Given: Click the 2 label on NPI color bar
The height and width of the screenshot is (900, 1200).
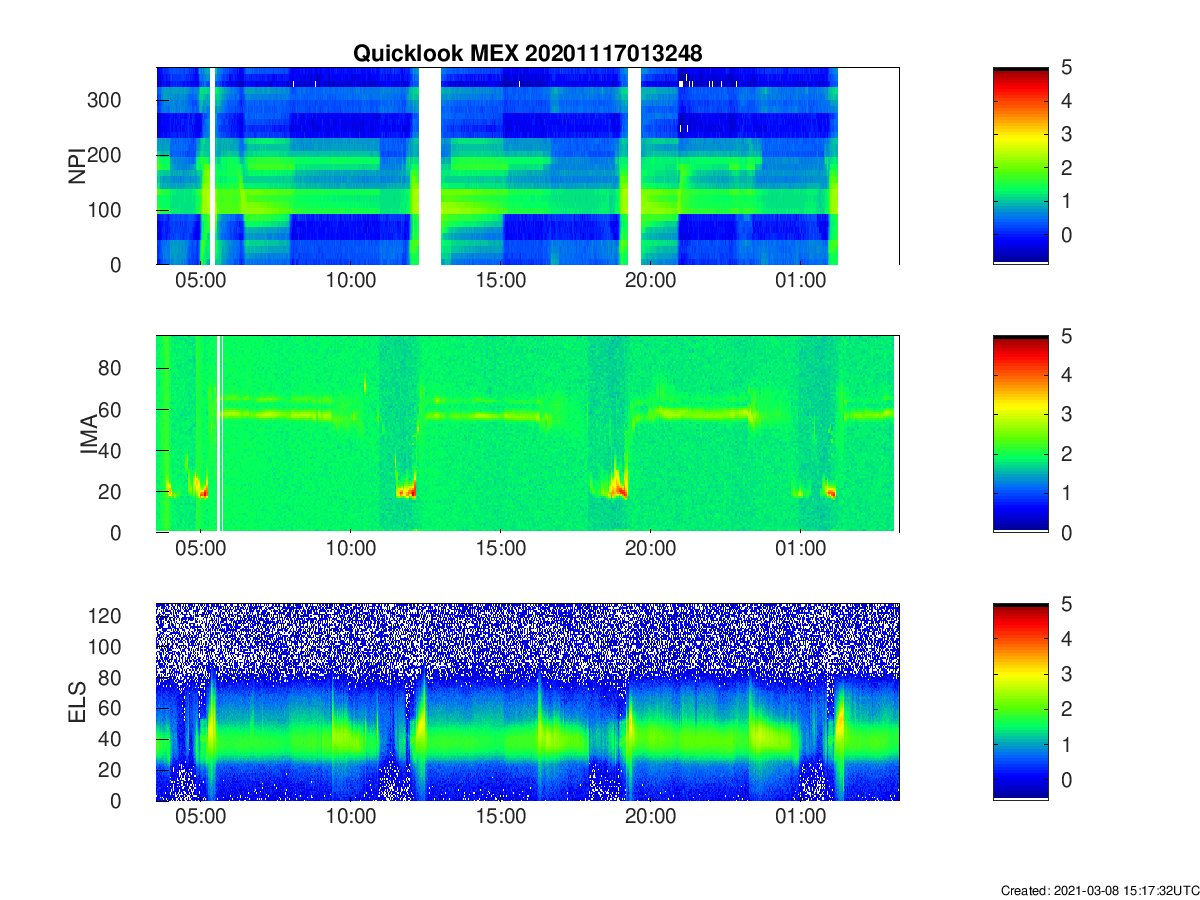Looking at the screenshot, I should click(1067, 168).
